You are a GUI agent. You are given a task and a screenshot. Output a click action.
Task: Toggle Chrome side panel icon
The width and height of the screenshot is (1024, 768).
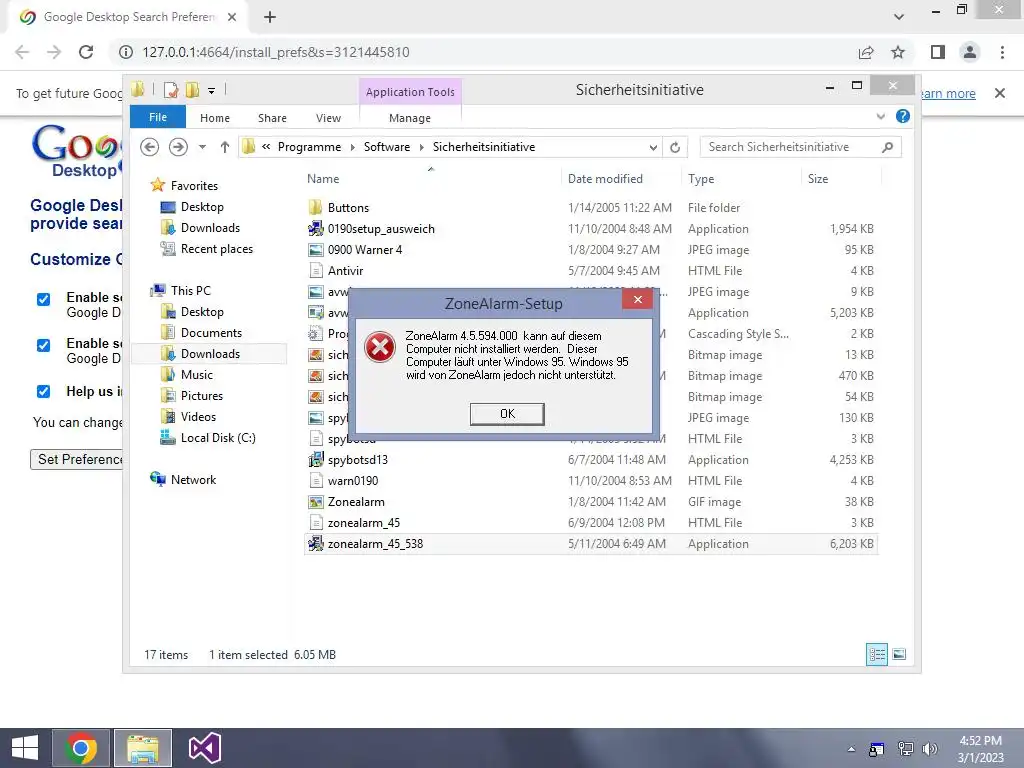click(938, 52)
